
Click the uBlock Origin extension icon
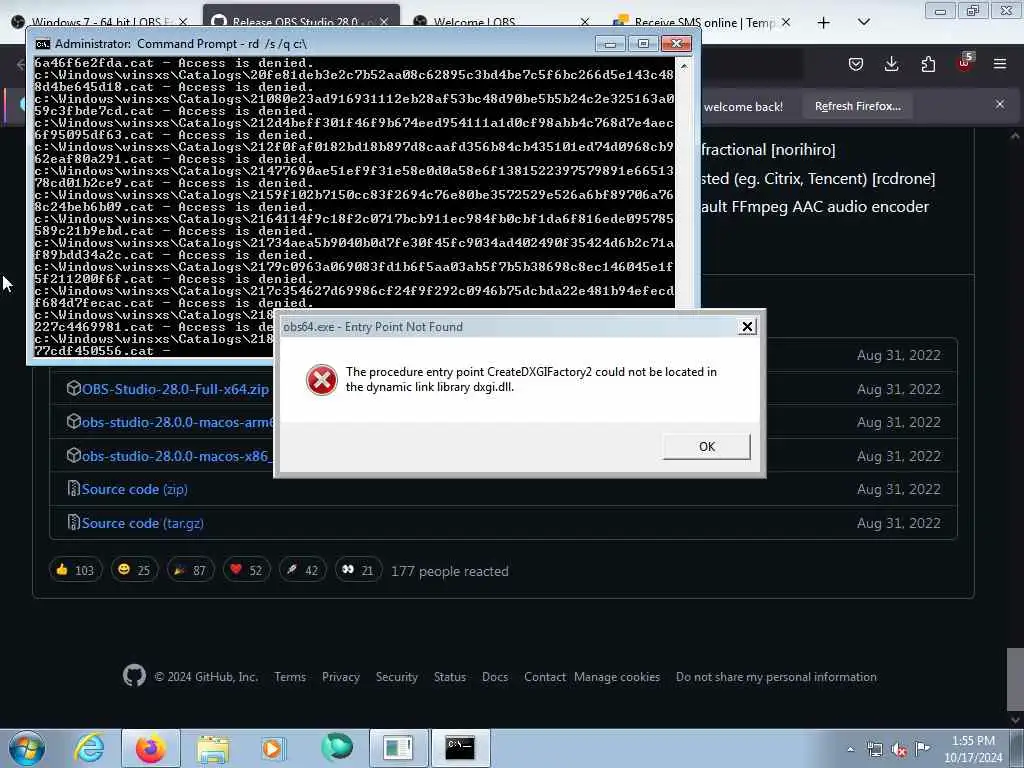(x=965, y=63)
